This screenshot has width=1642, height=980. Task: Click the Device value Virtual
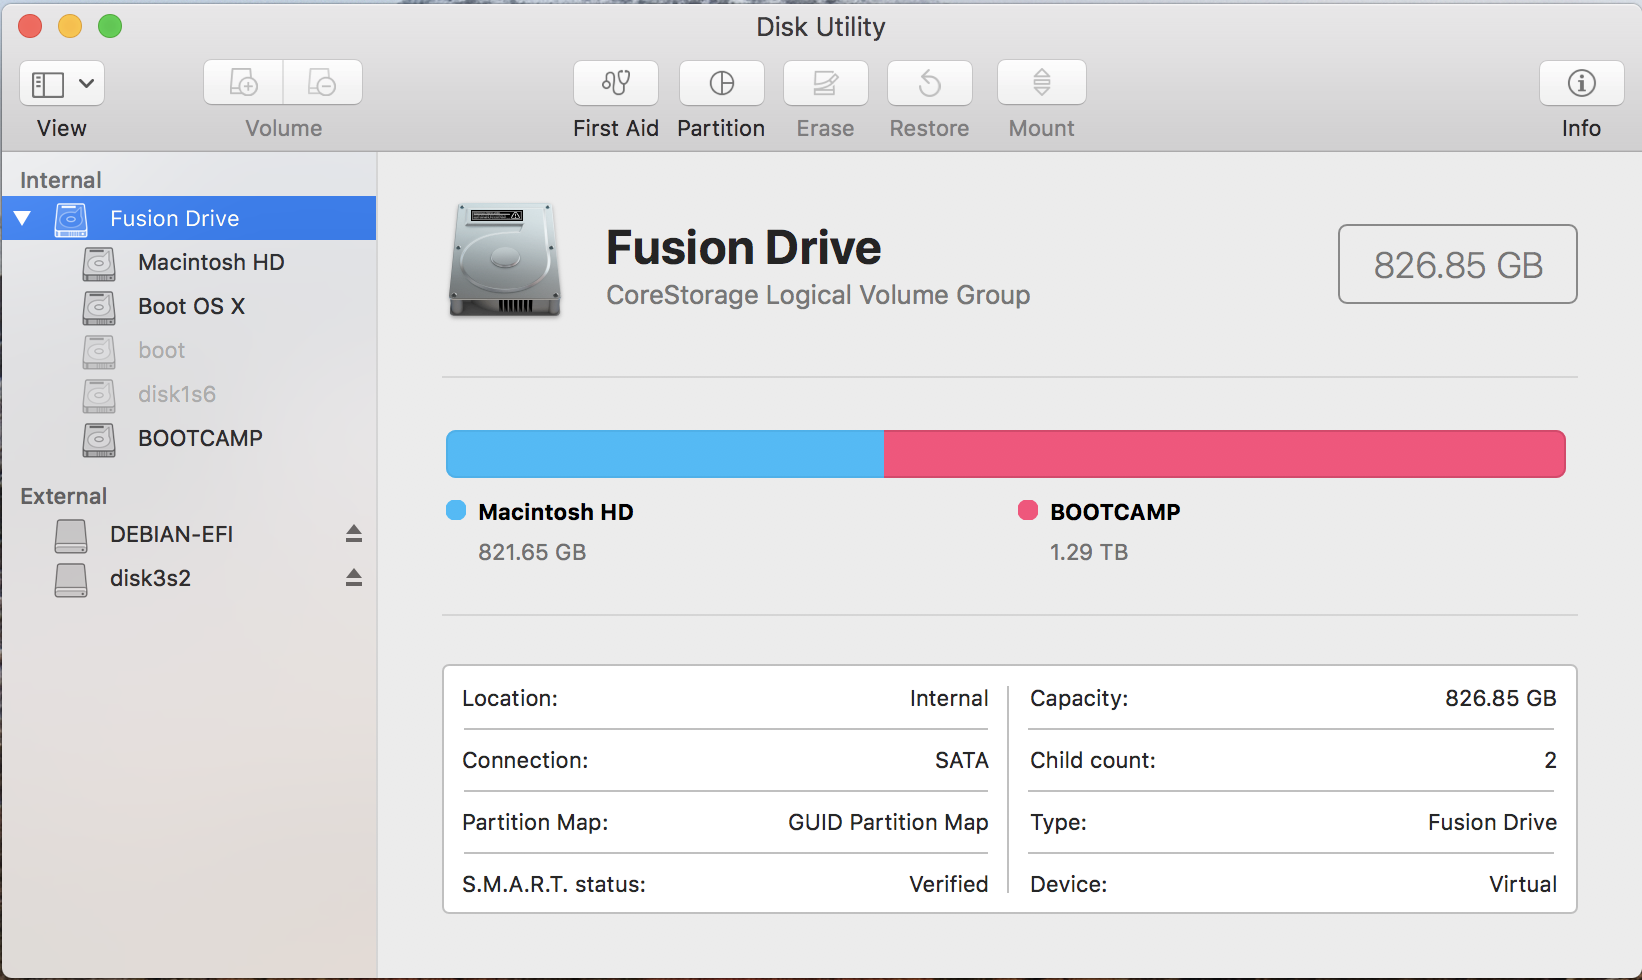point(1523,884)
